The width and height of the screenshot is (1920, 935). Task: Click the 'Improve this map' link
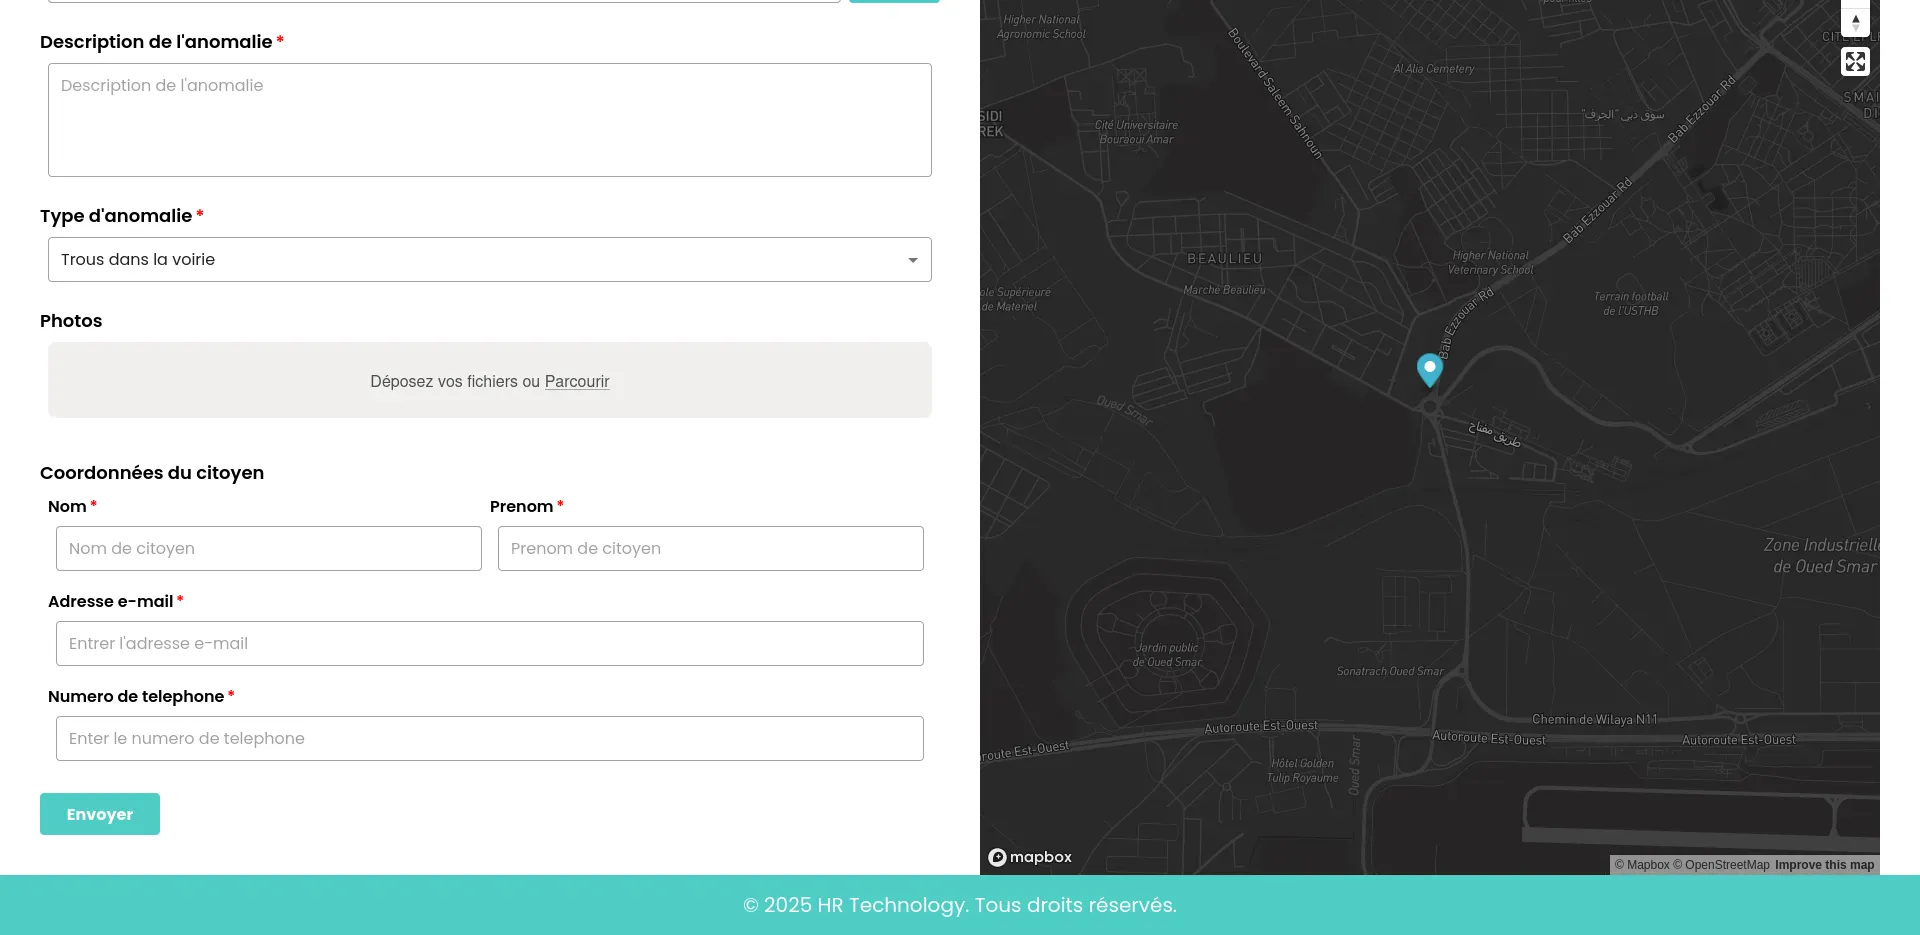[1824, 865]
